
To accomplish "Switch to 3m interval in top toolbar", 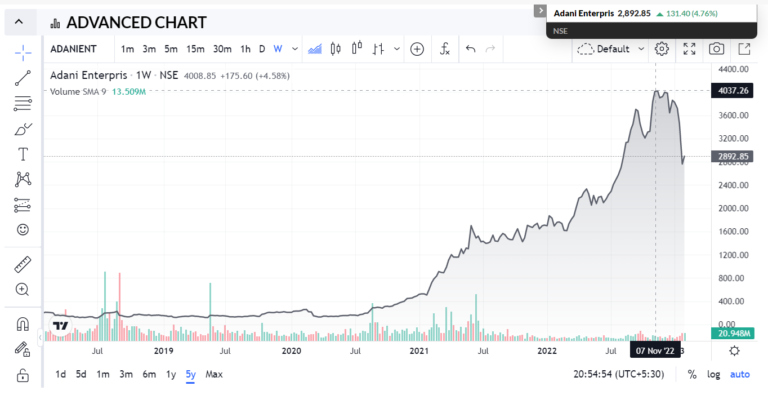I will click(x=149, y=49).
